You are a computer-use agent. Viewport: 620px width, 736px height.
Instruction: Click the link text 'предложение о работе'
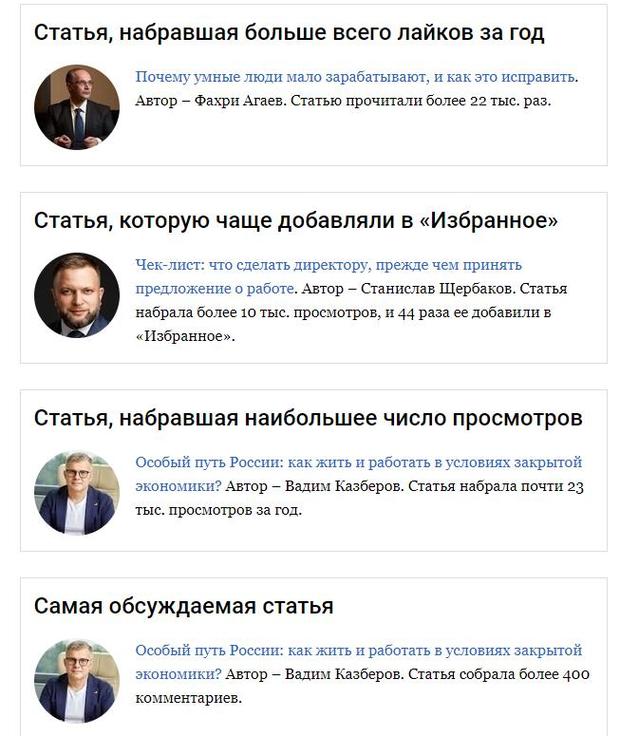tap(215, 289)
